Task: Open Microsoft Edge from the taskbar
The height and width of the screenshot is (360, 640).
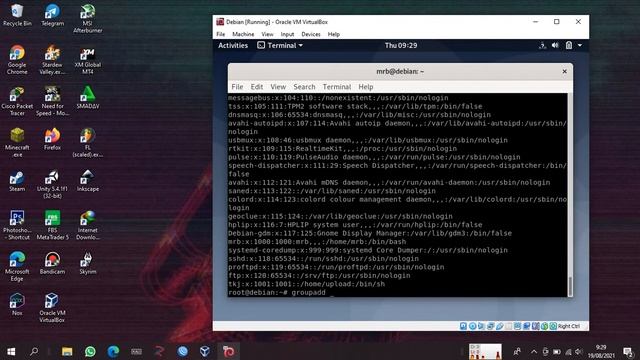Action: pyautogui.click(x=113, y=351)
